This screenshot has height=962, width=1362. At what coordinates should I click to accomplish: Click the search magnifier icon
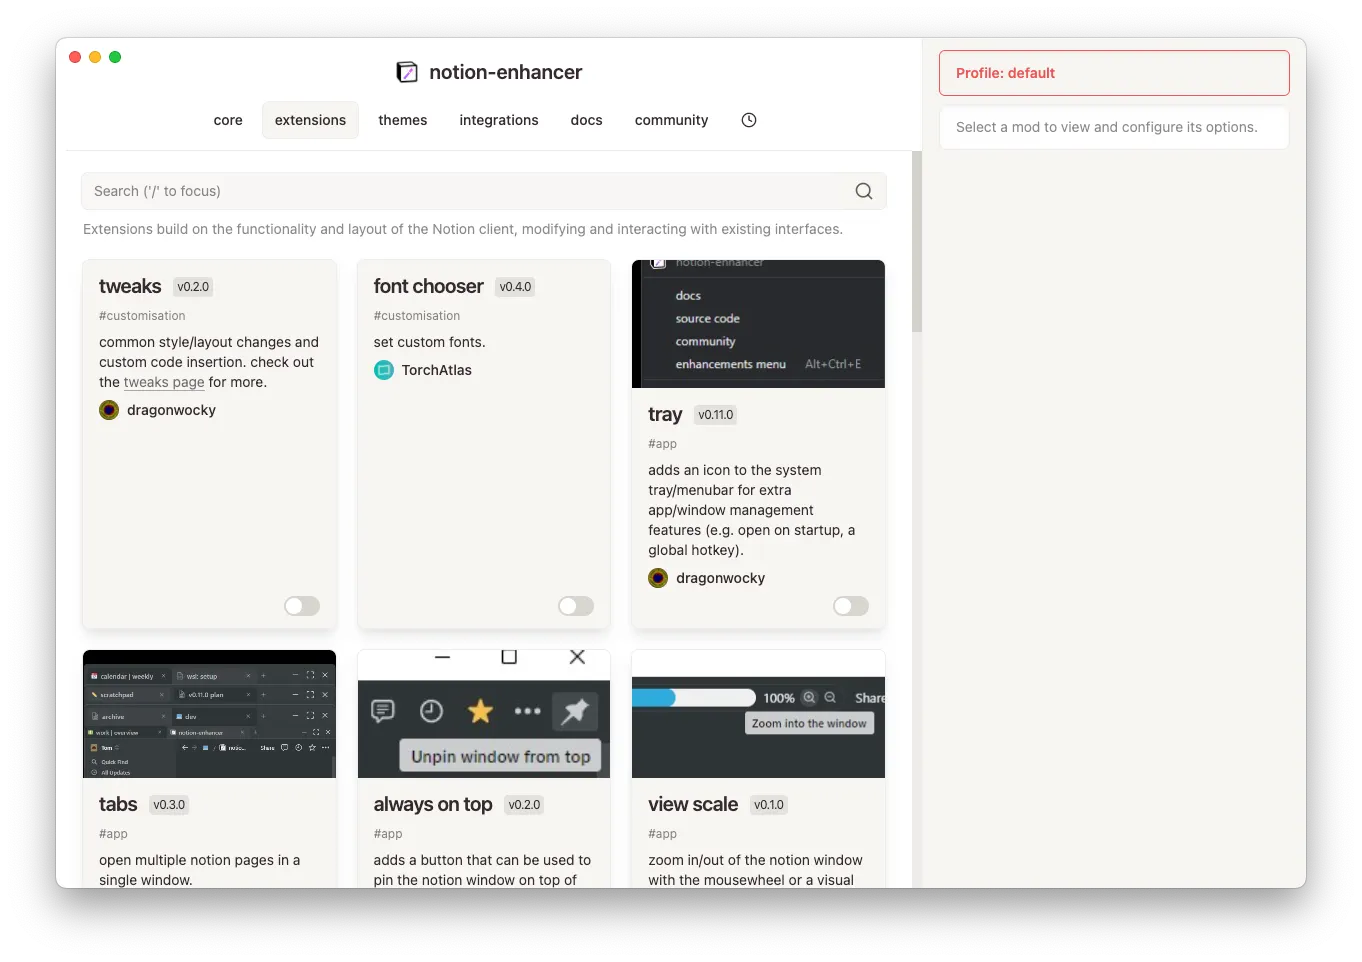tap(864, 191)
